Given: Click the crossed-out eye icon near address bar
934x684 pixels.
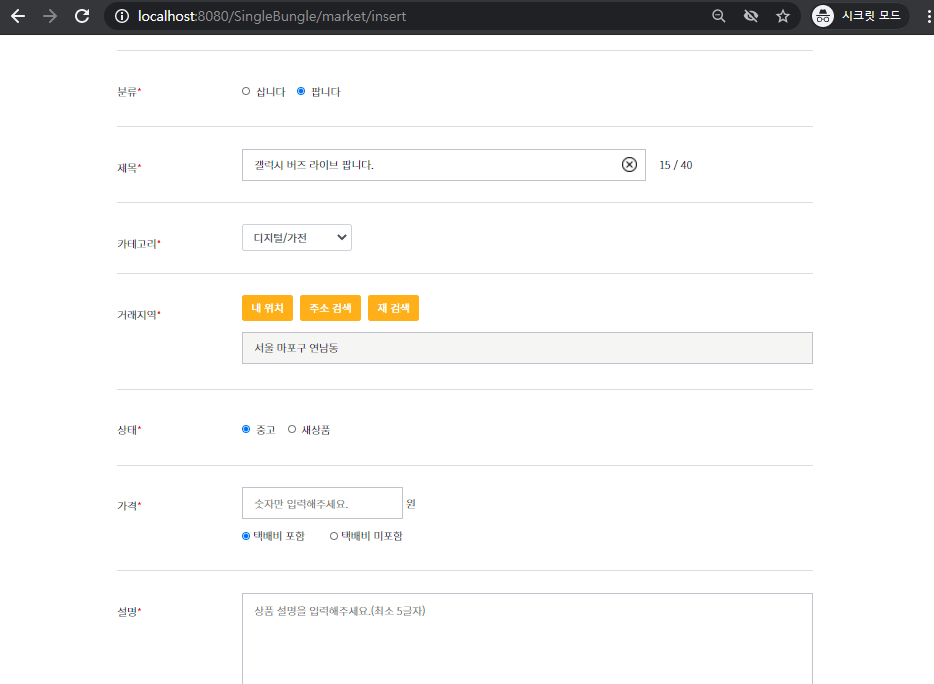Looking at the screenshot, I should (751, 16).
